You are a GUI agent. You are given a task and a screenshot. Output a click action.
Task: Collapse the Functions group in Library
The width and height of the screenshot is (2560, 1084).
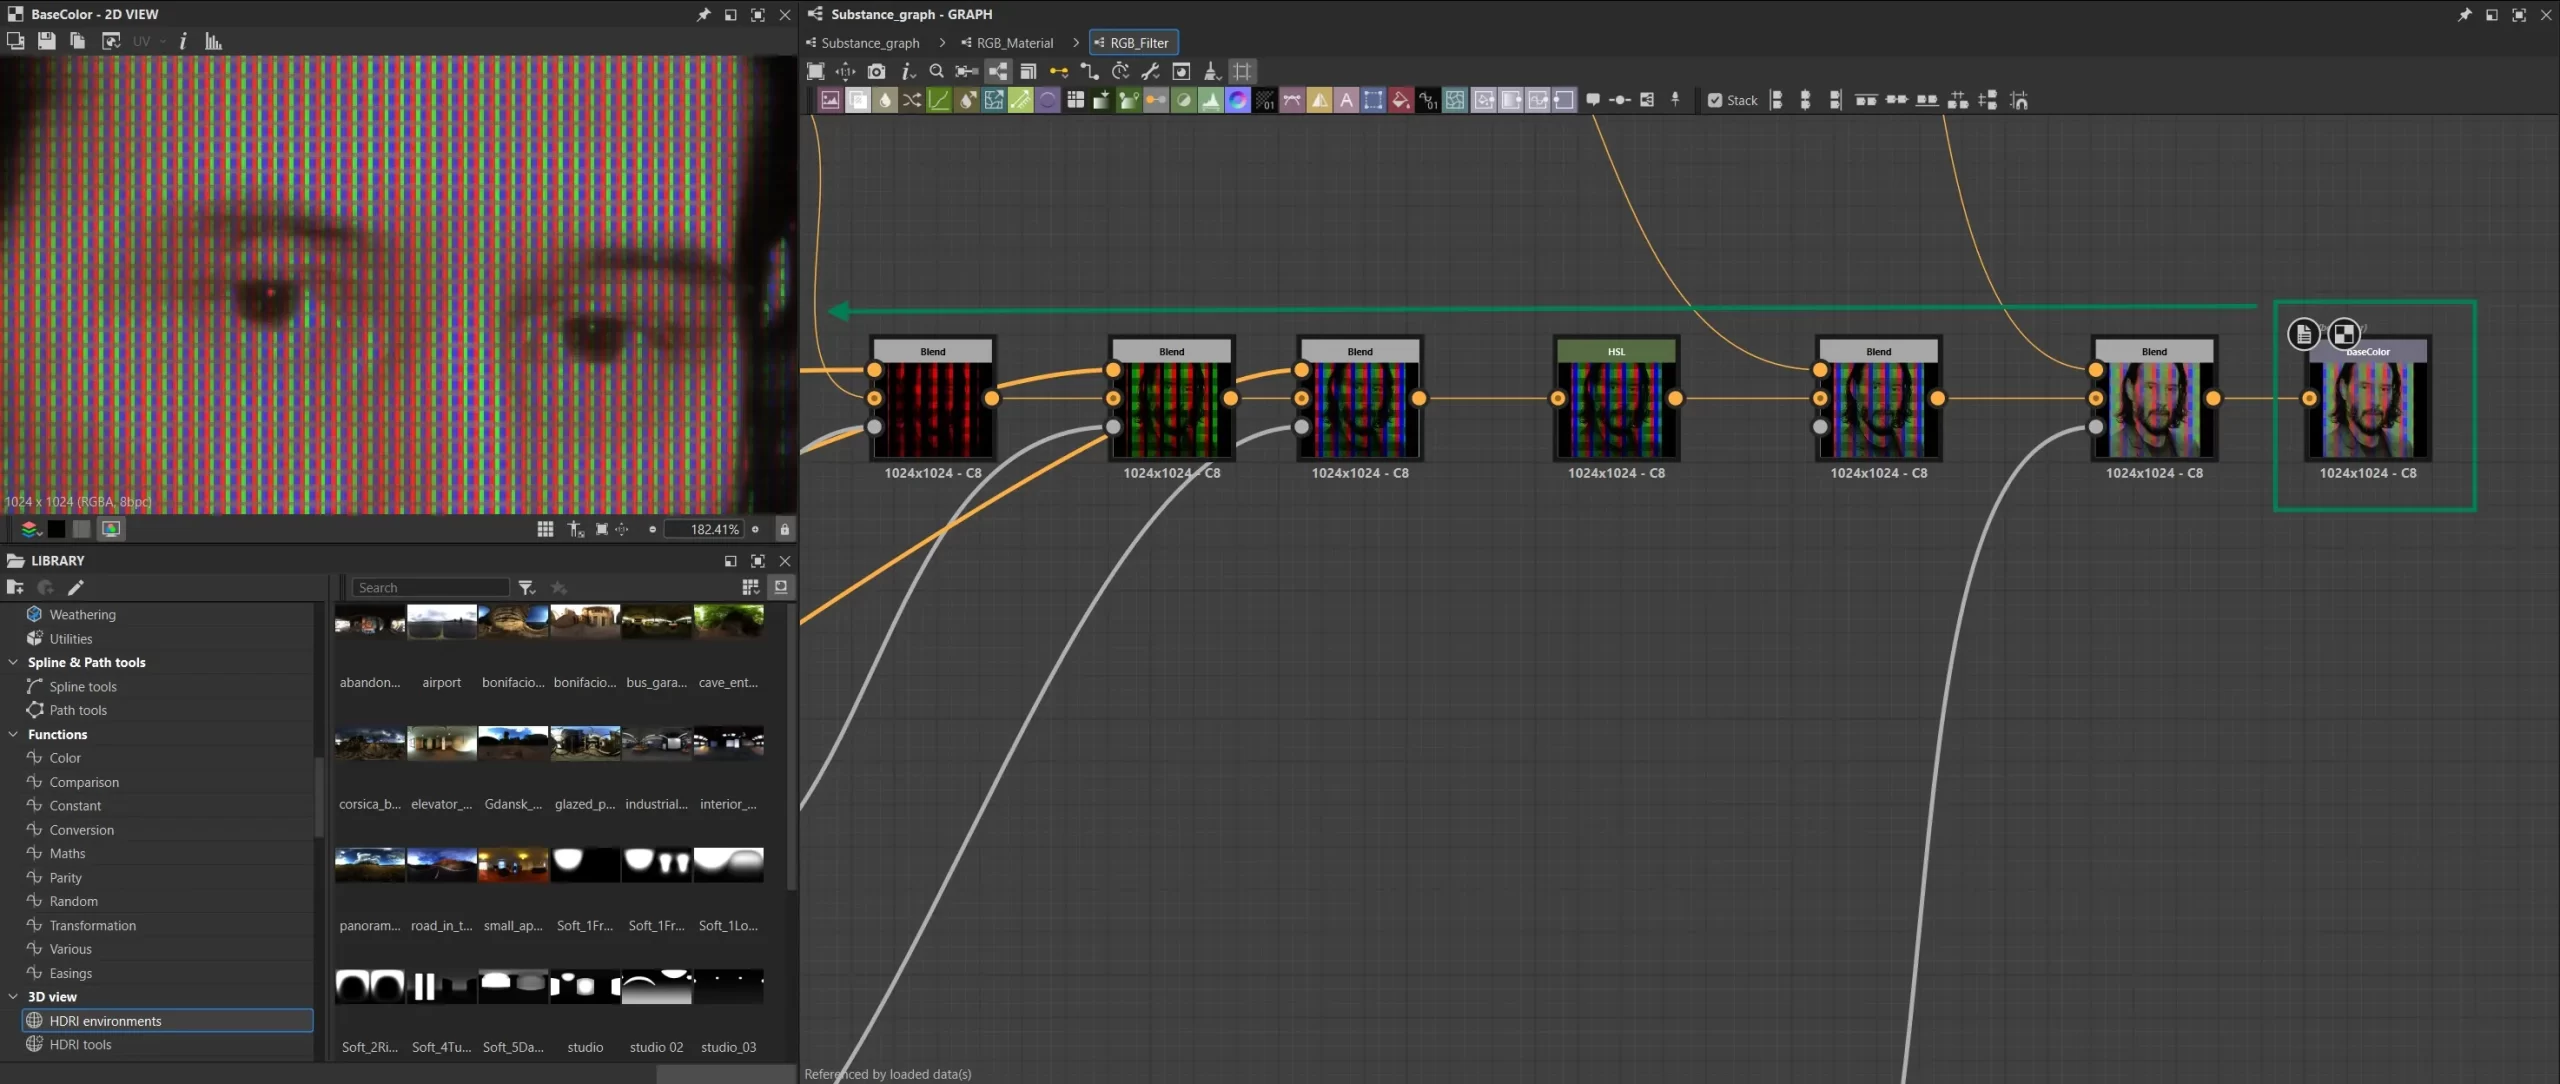[x=13, y=734]
